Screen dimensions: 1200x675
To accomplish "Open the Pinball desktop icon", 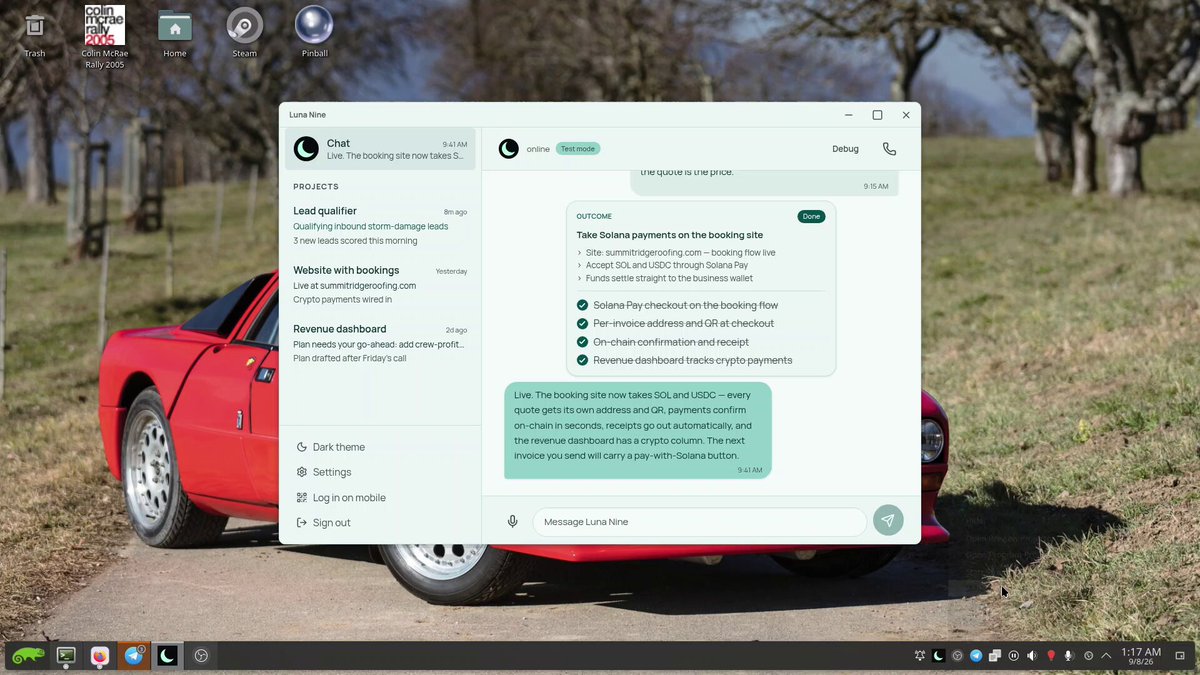I will pyautogui.click(x=314, y=32).
